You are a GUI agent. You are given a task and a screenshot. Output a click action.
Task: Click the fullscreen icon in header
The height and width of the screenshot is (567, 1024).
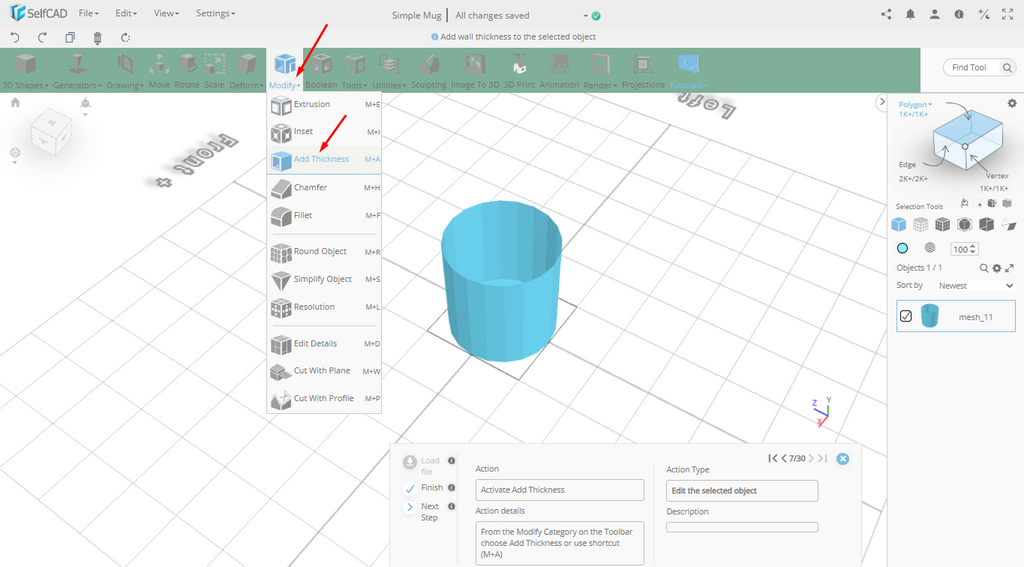pos(1008,14)
